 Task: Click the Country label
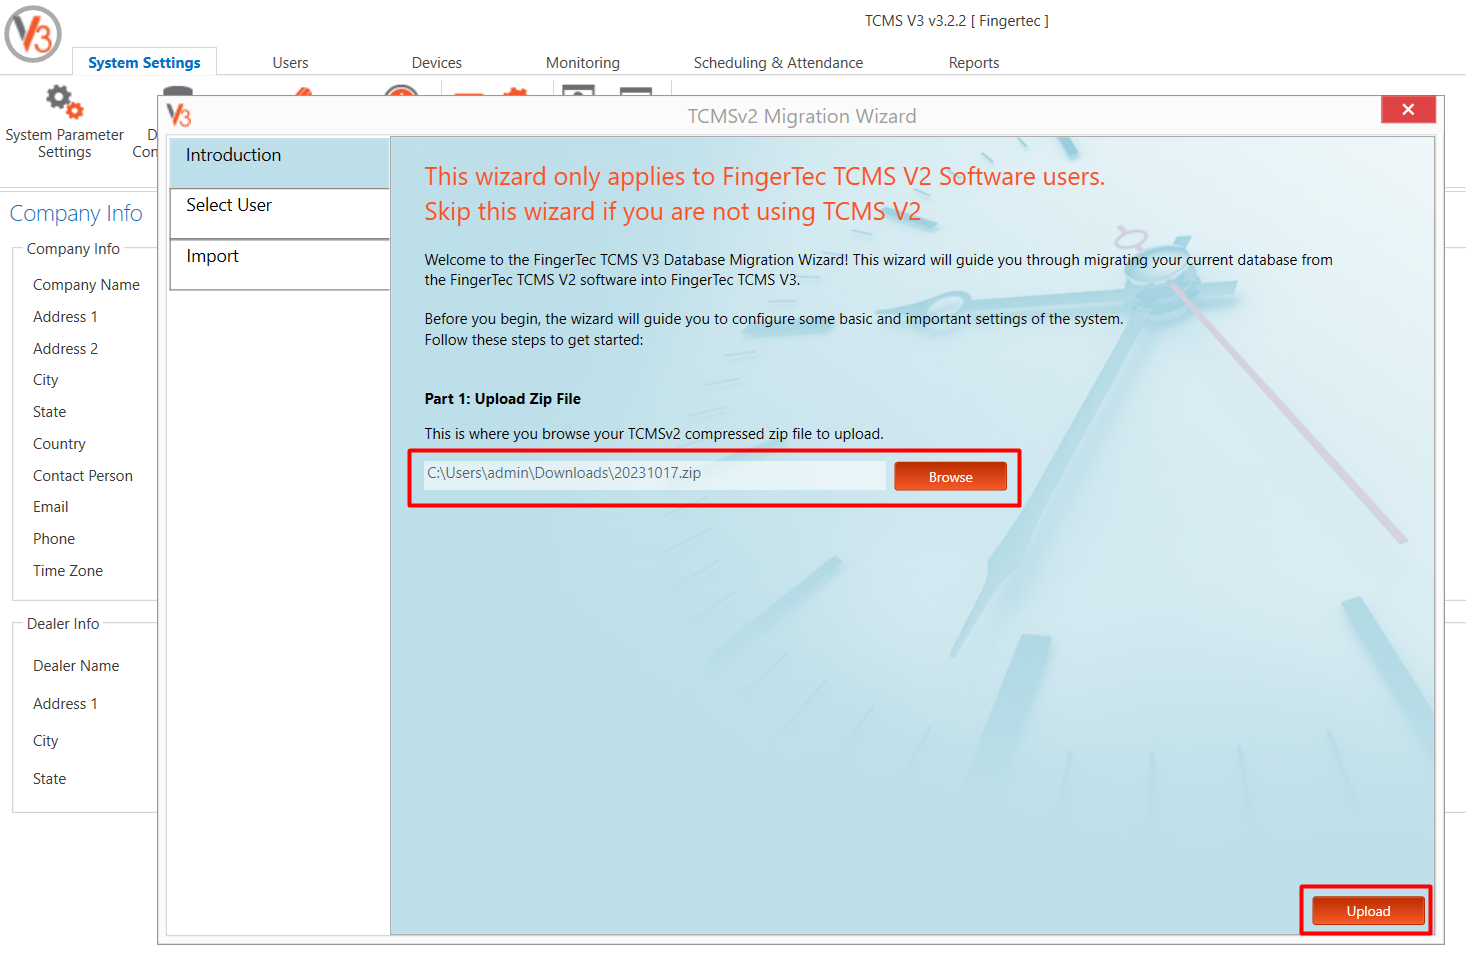pyautogui.click(x=59, y=444)
